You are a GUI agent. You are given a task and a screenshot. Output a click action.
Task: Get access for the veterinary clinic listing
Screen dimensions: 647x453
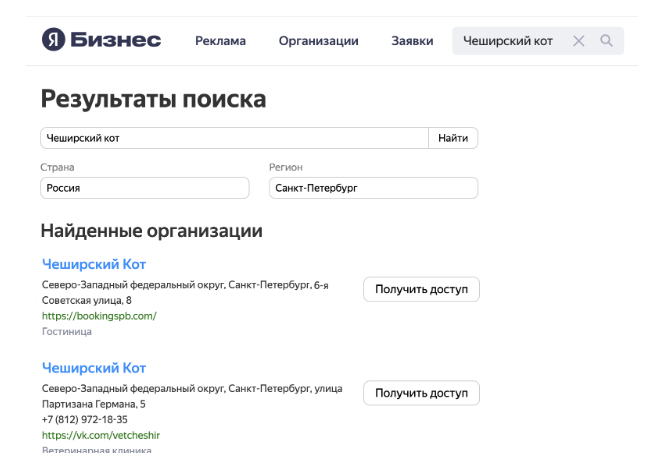click(x=421, y=393)
